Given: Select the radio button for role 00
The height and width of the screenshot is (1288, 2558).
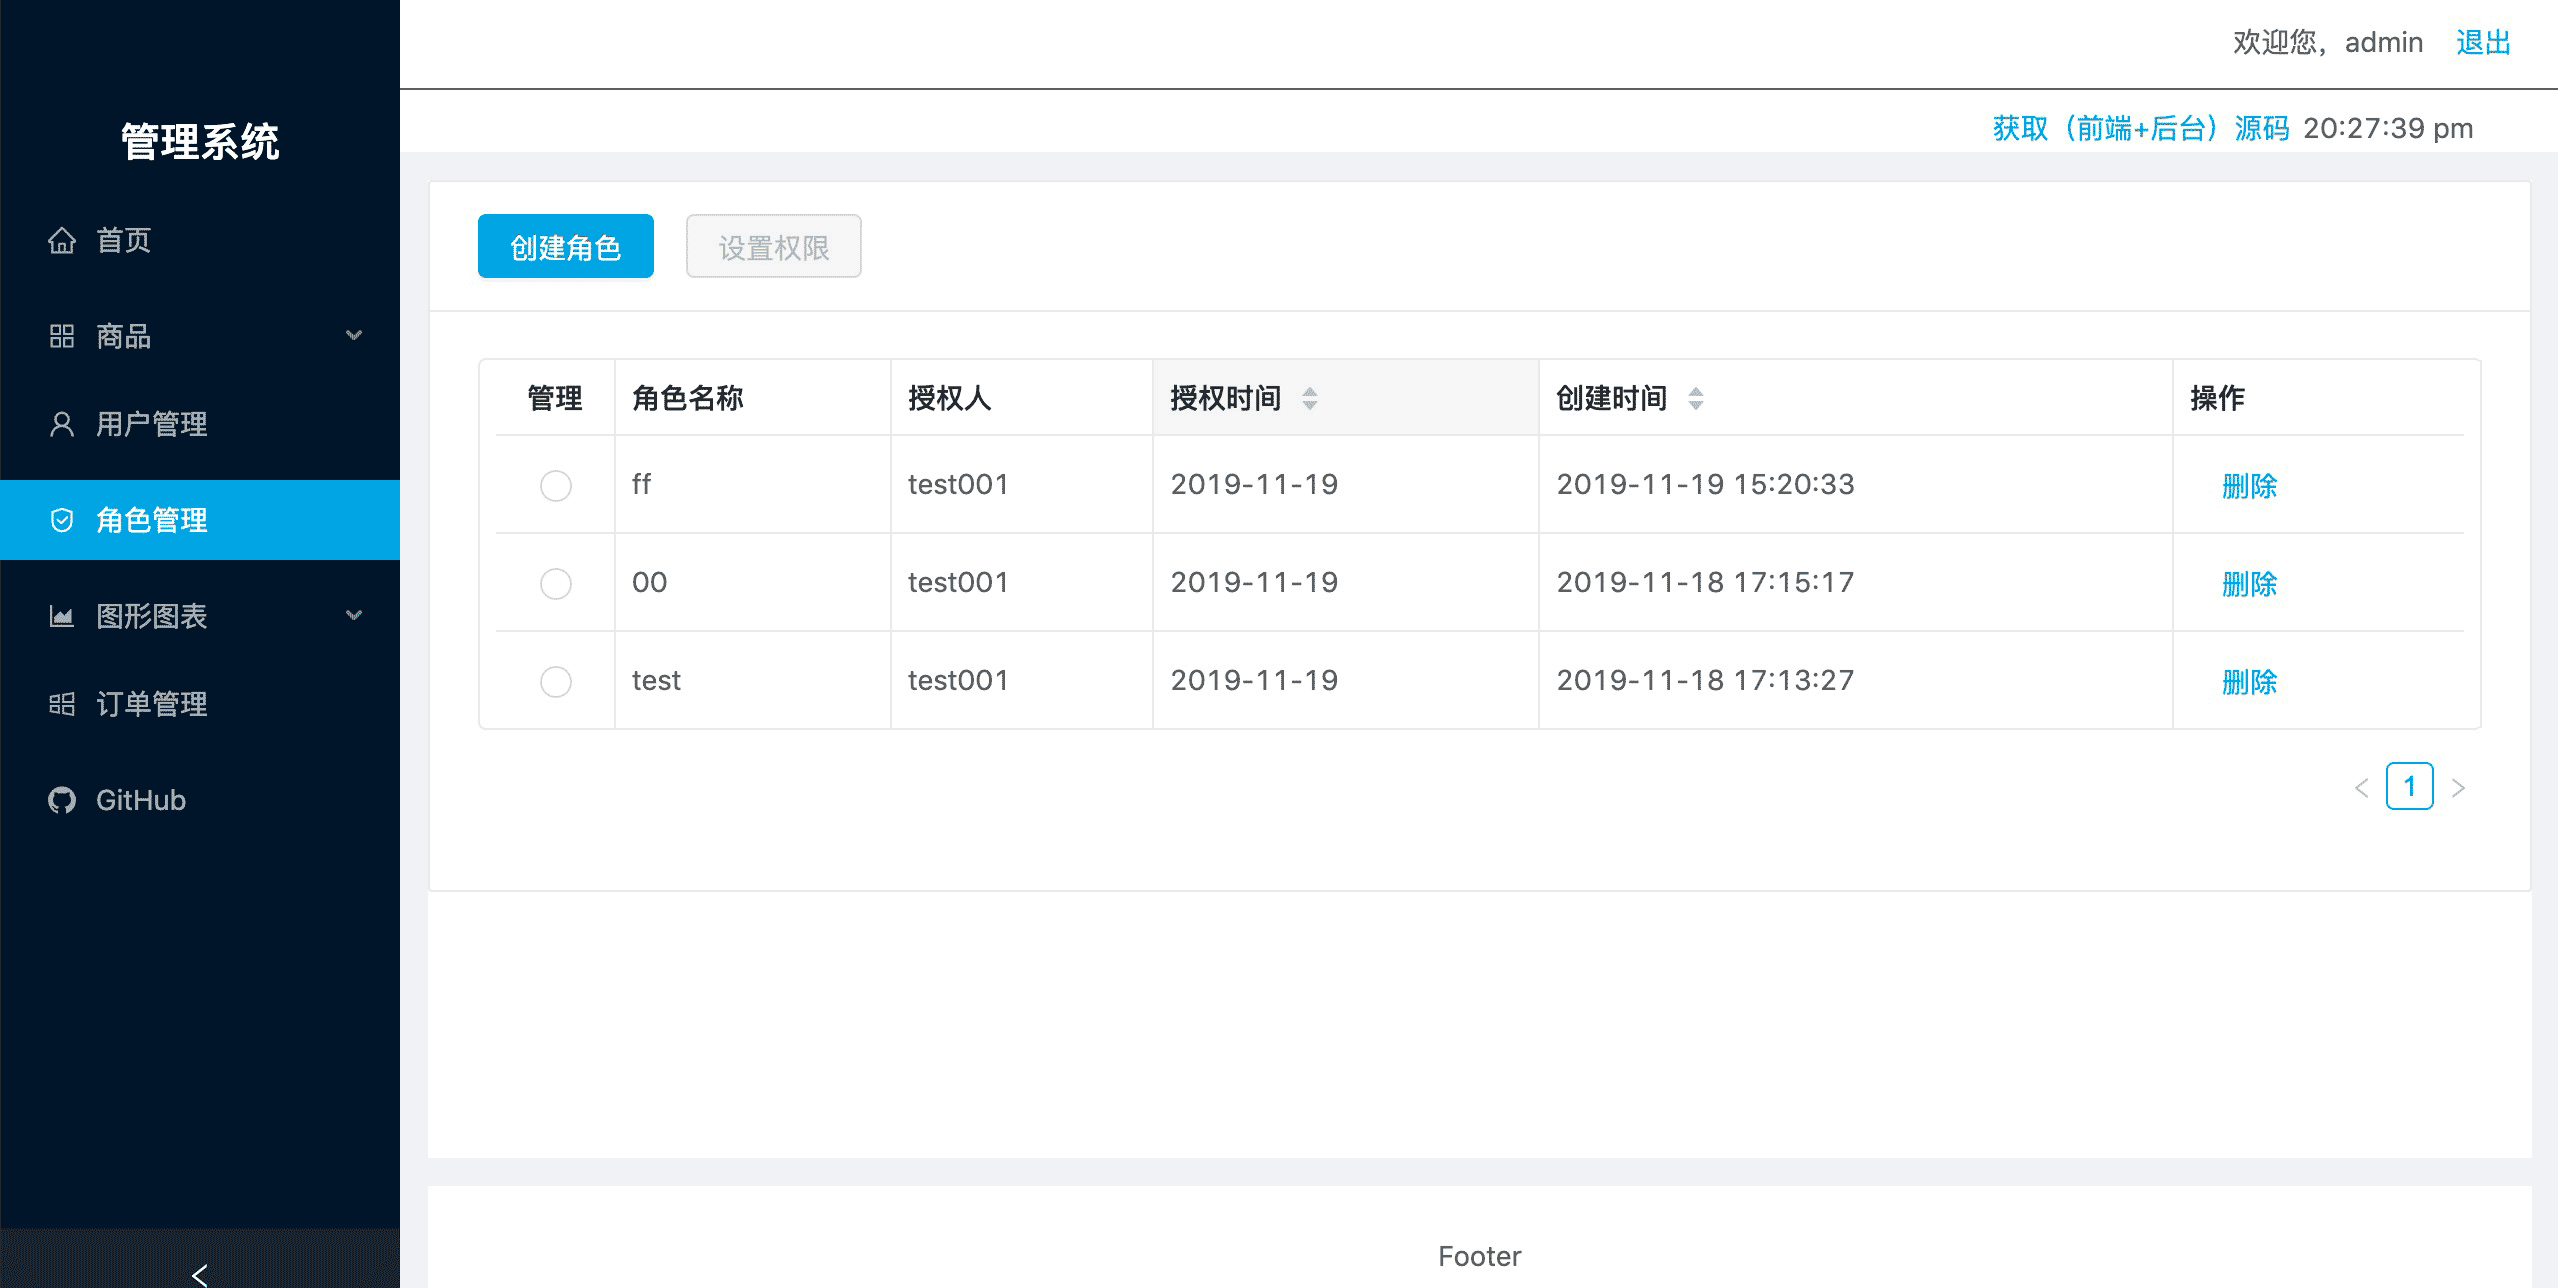Looking at the screenshot, I should [x=556, y=584].
